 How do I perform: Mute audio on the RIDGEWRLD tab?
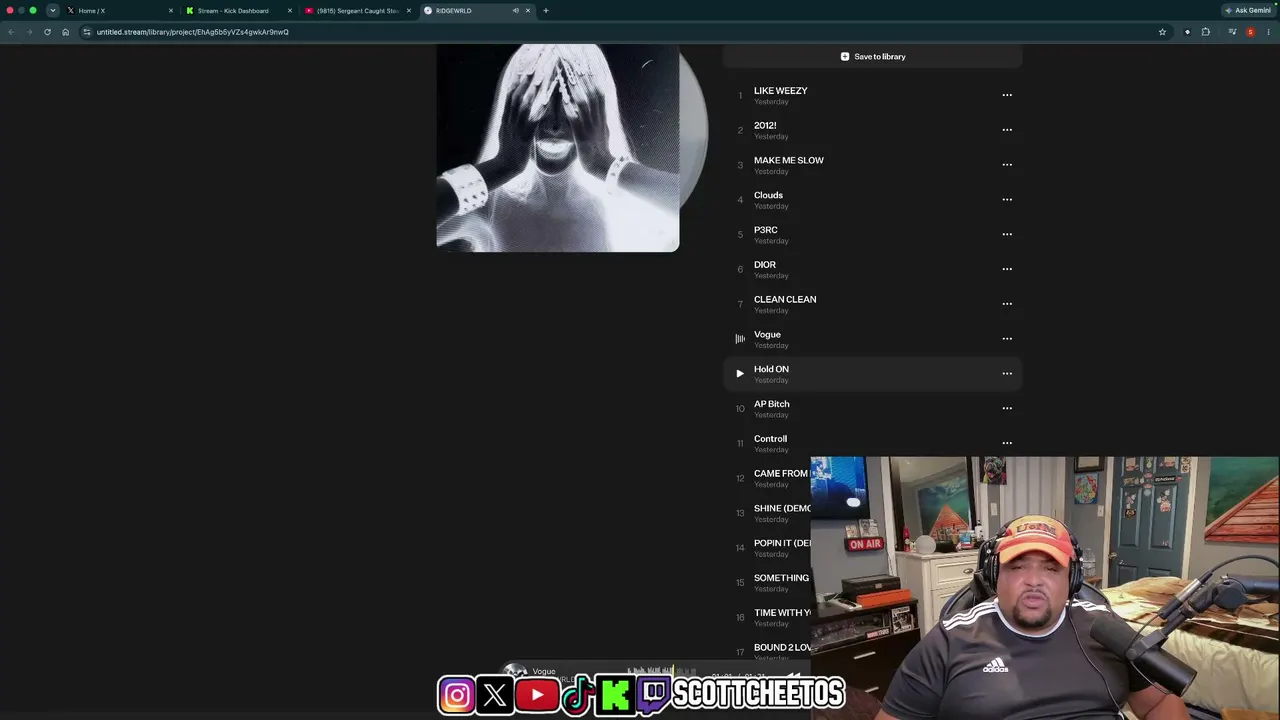(x=515, y=11)
